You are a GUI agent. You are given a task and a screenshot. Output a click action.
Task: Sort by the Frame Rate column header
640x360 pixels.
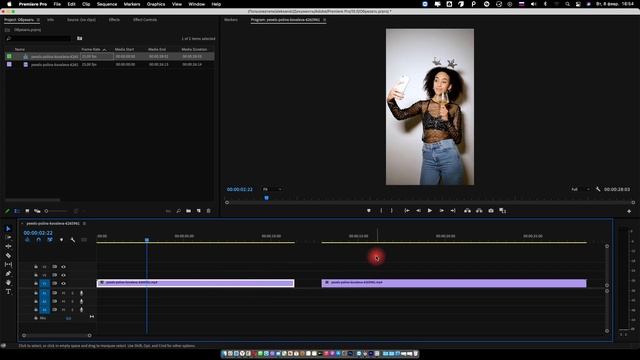[91, 49]
